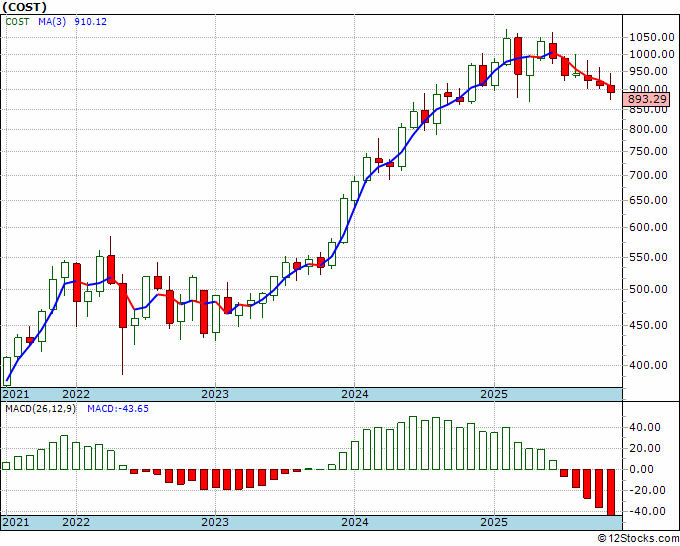The height and width of the screenshot is (546, 680).
Task: Click the tallest green MACD bar in mid-2024
Action: click(x=413, y=443)
